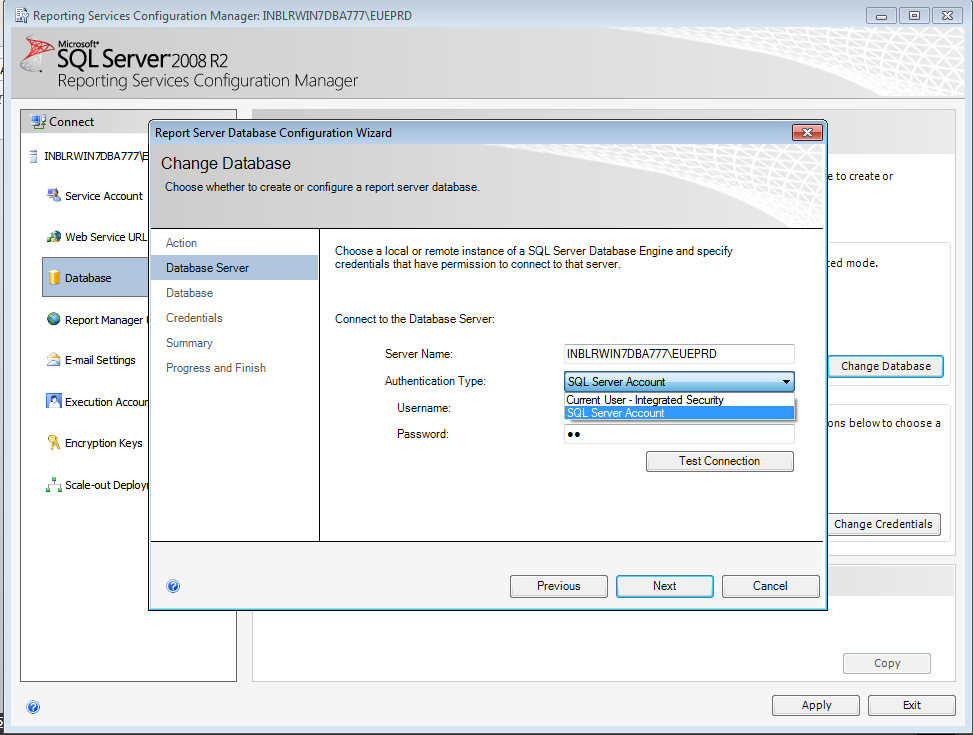Click the 'Change Database' wizard heading
The width and height of the screenshot is (973, 735).
pos(226,163)
